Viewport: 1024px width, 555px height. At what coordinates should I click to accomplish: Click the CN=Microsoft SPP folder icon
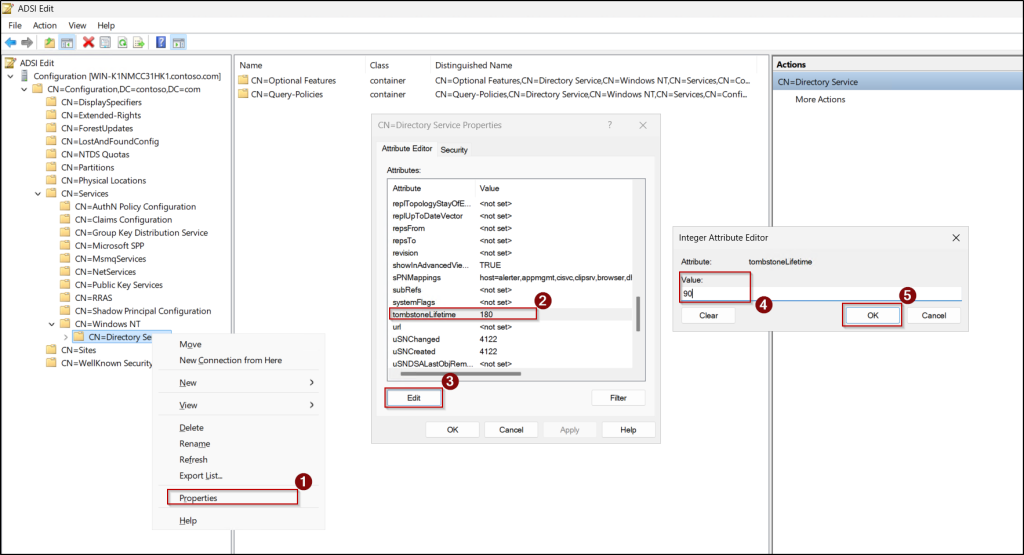coord(65,246)
